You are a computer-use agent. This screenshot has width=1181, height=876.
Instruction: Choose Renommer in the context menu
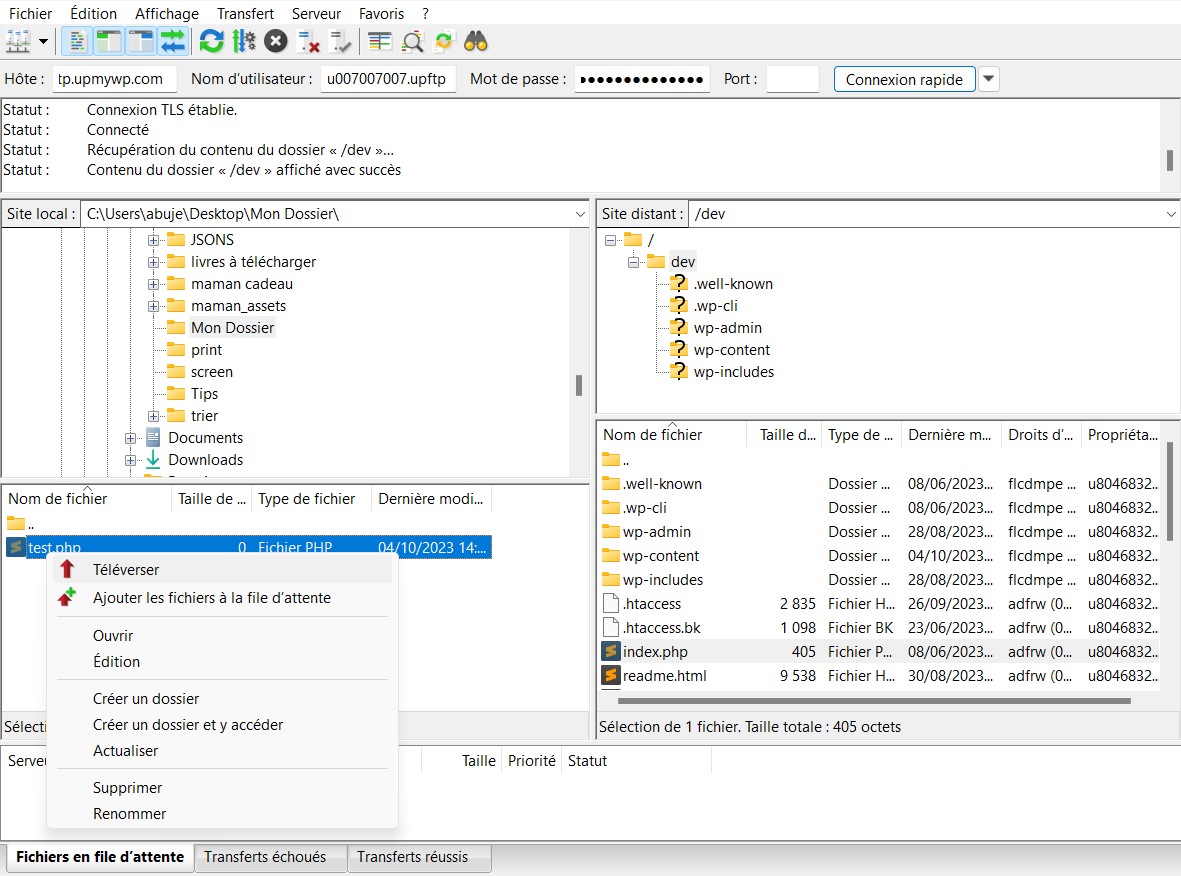[x=223, y=814]
